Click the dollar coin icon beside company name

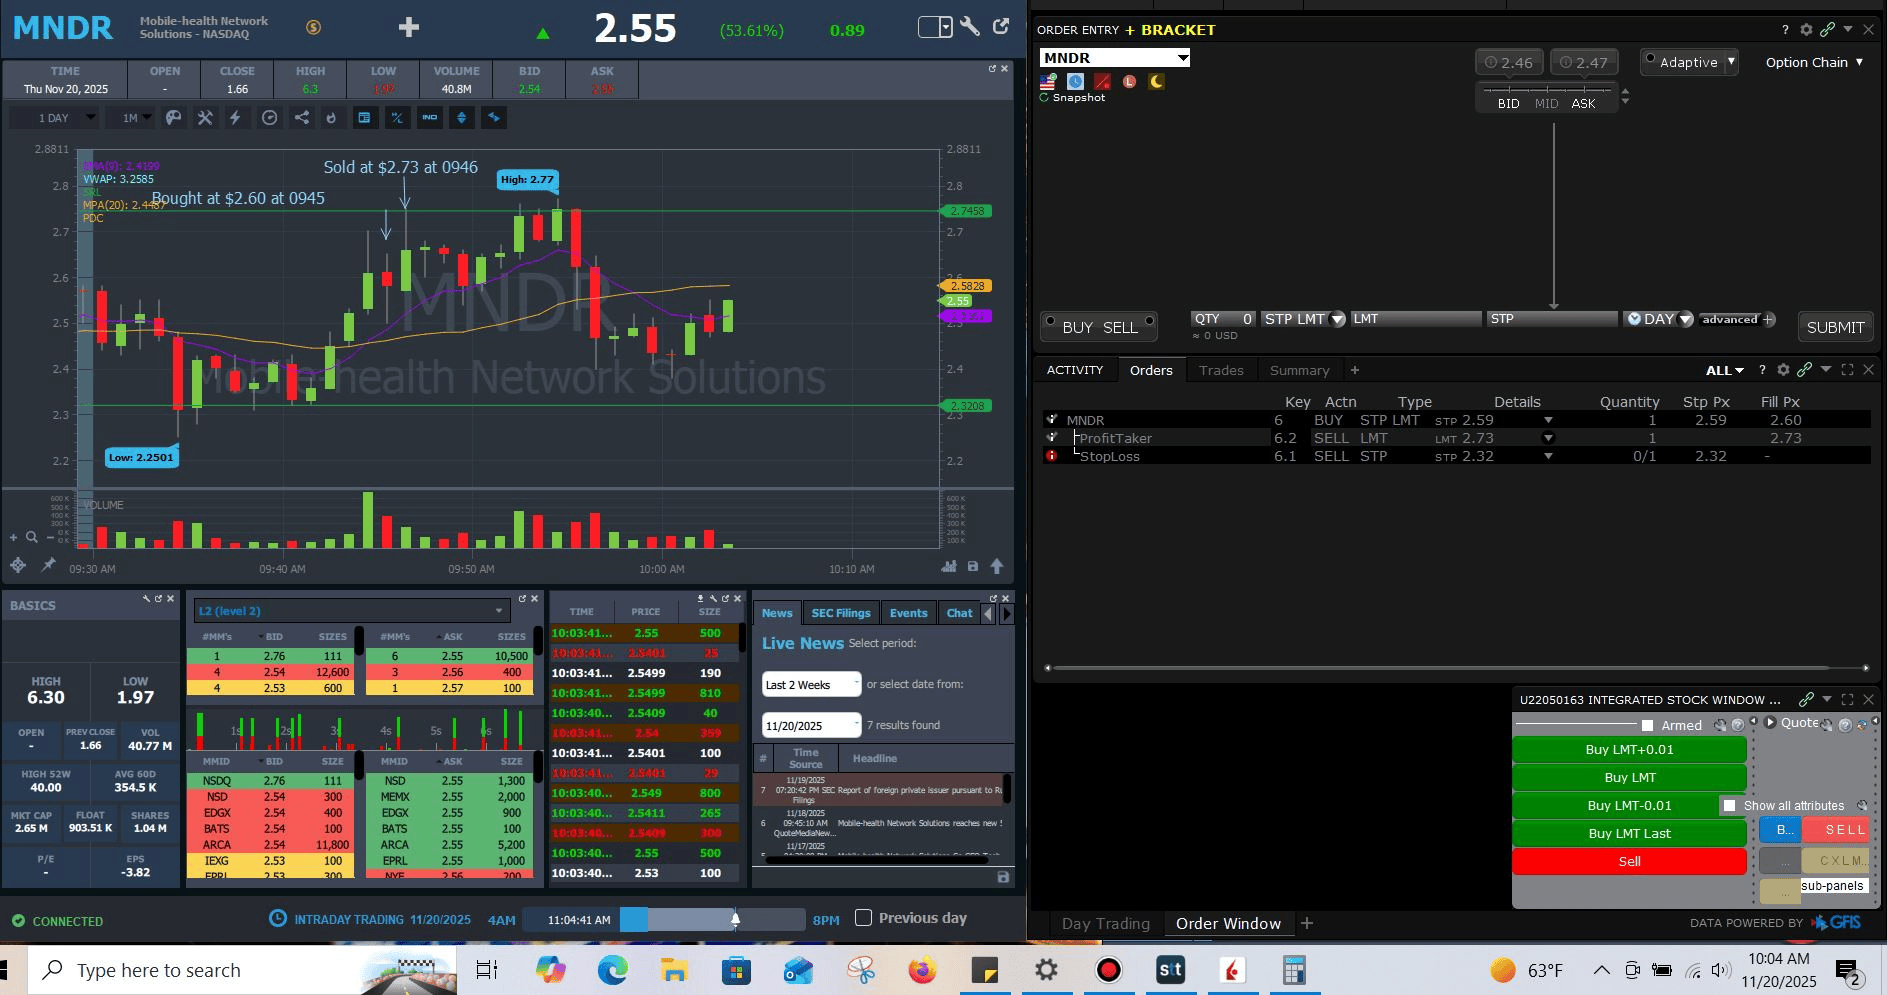(x=313, y=28)
